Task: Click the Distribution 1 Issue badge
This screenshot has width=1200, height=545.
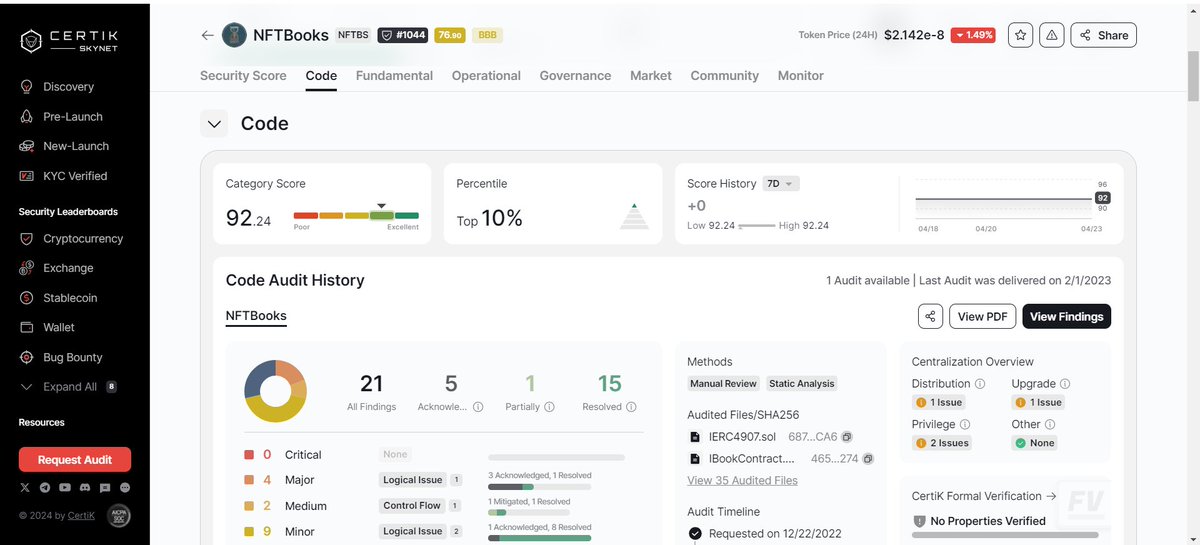Action: (938, 402)
